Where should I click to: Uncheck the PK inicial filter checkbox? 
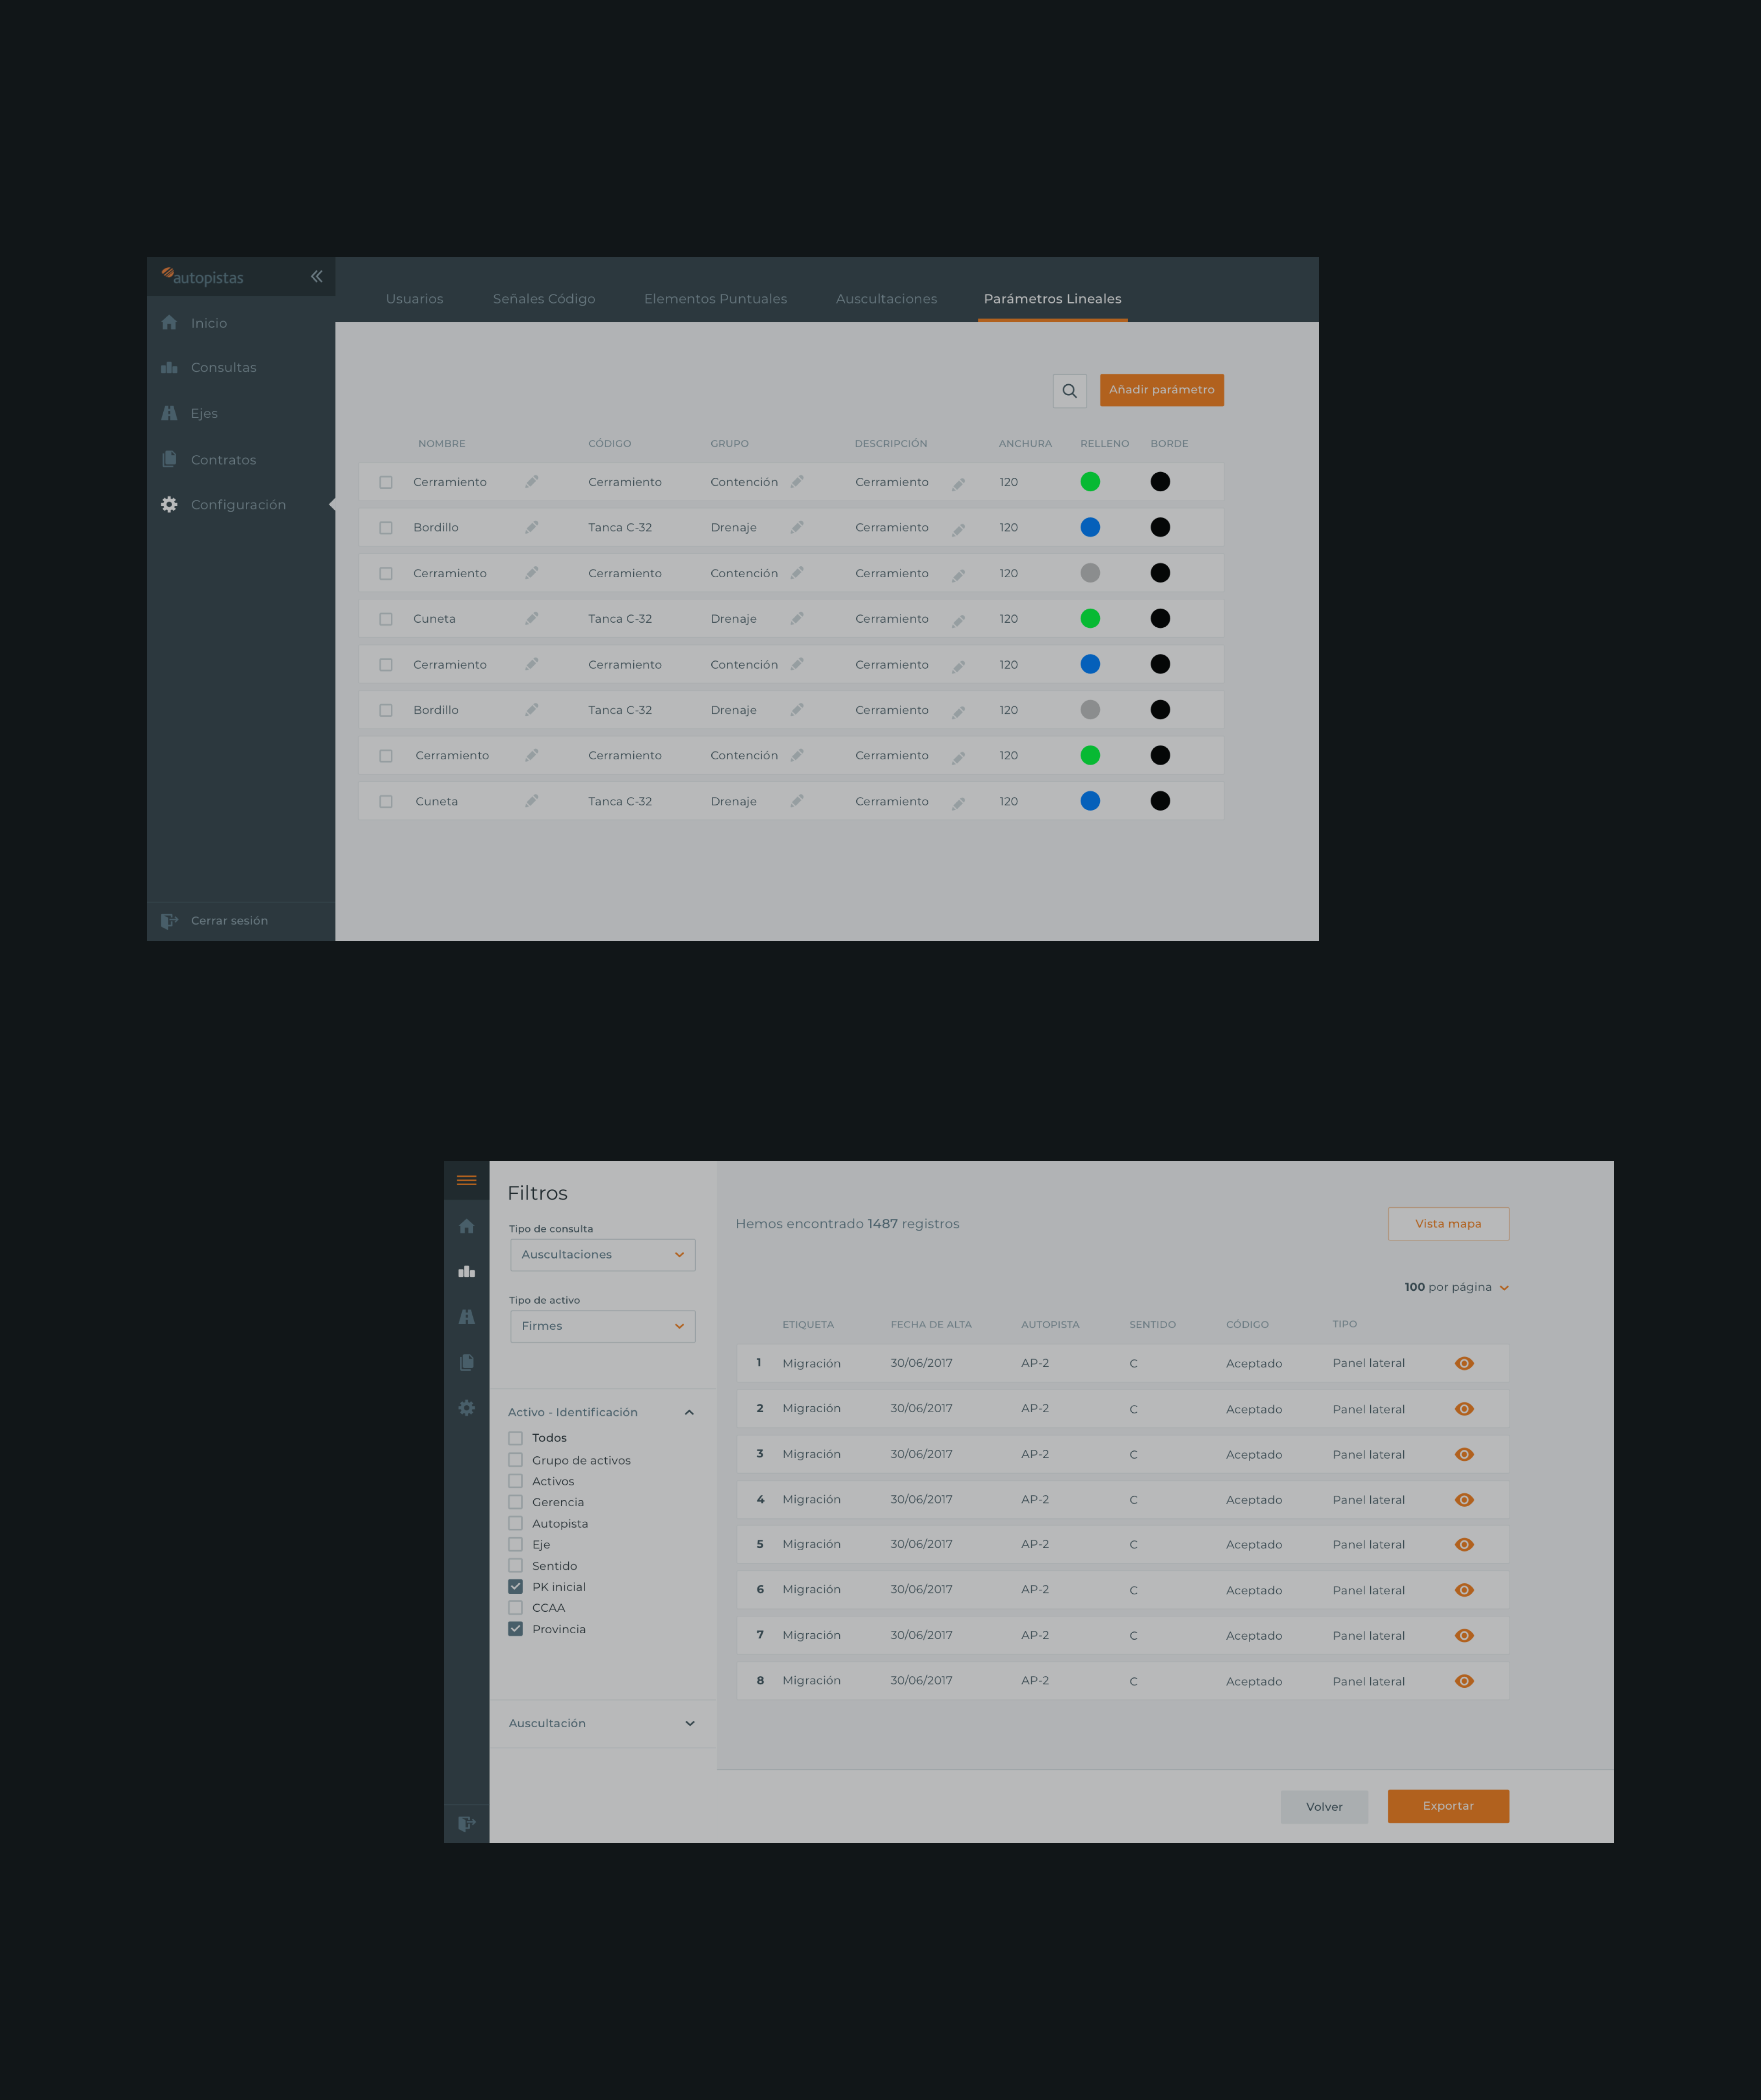(x=516, y=1587)
